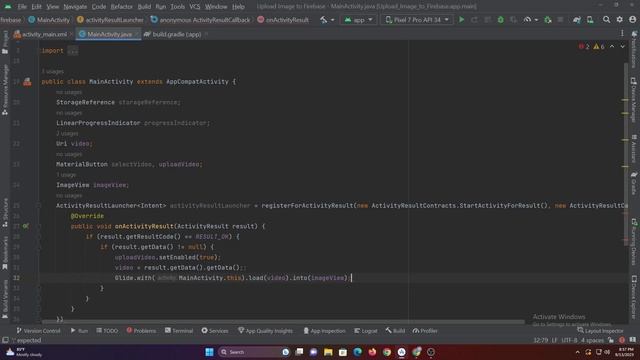The image size is (640, 360).
Task: Expand the folded import block
Action: [x=73, y=51]
